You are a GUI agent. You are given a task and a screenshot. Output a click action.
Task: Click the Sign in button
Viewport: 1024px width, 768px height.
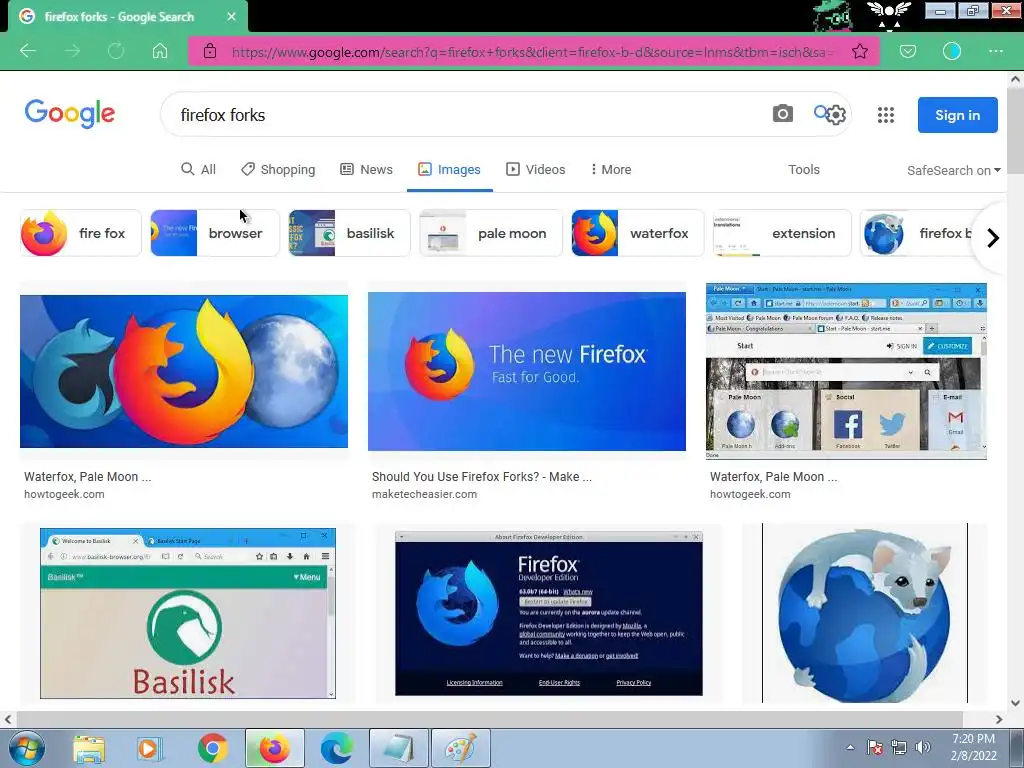(957, 115)
